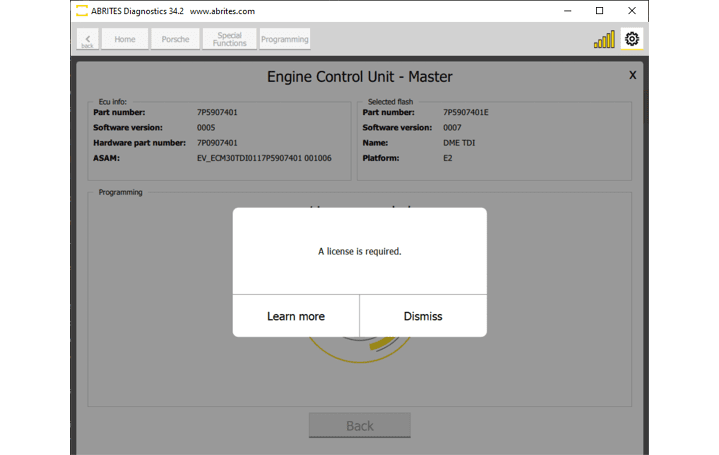Close the ABRITES Diagnostics window

[x=631, y=11]
